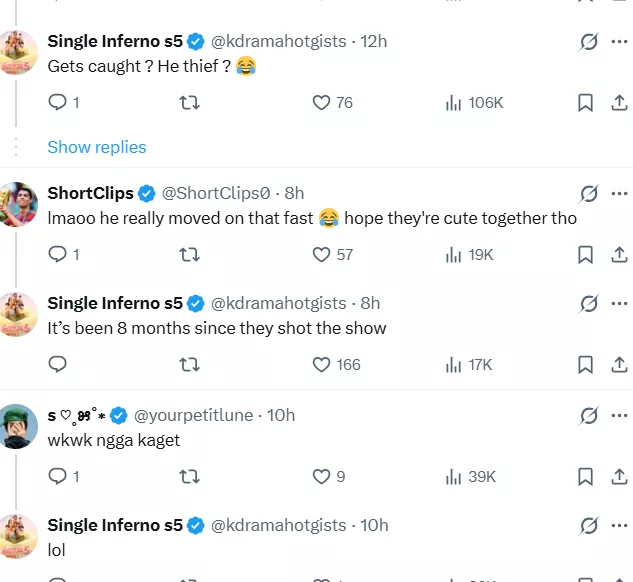The width and height of the screenshot is (633, 582).
Task: Like the "It's been 8 months" tweet
Action: coord(321,365)
